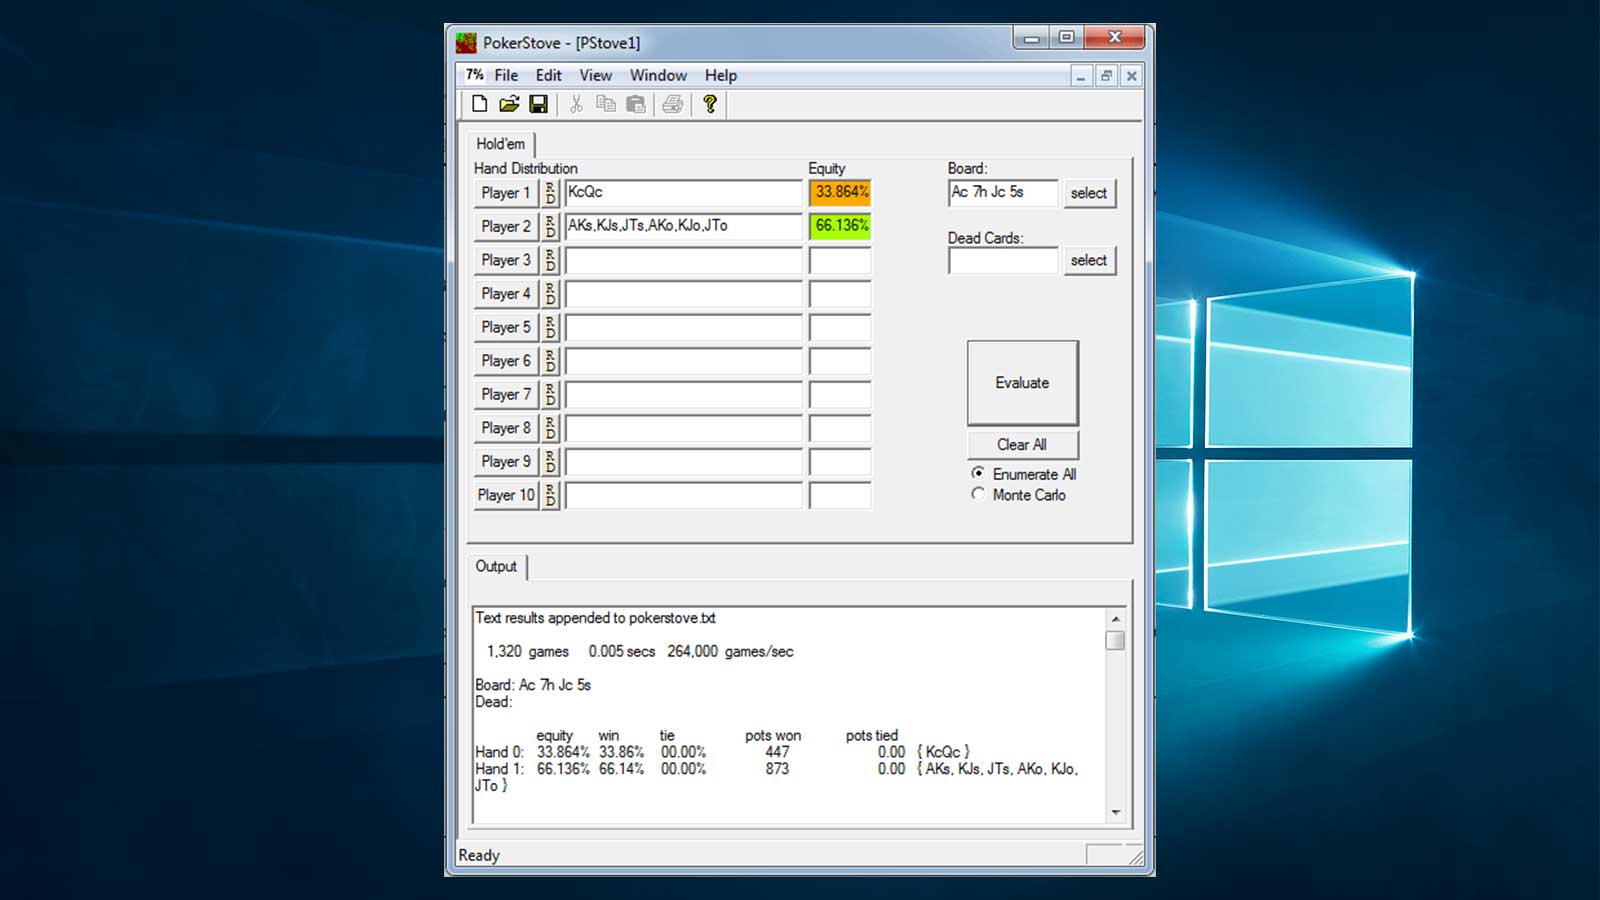
Task: Open the Player 7 hand selector button
Action: pos(506,394)
